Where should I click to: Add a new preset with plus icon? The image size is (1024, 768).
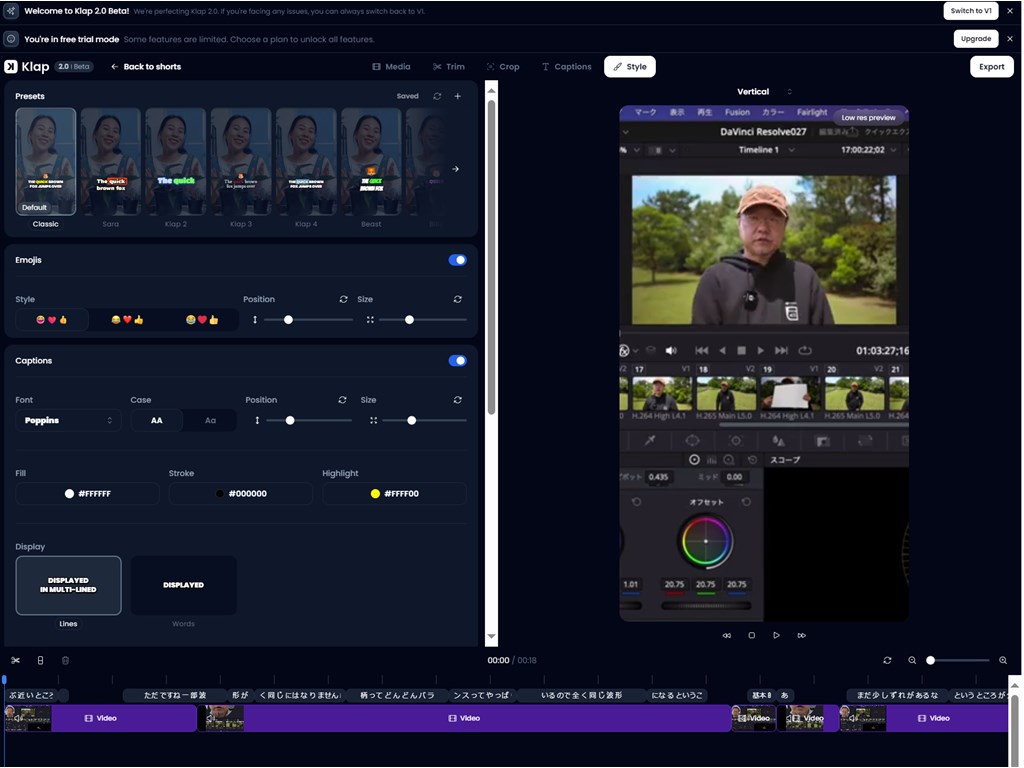coord(458,96)
